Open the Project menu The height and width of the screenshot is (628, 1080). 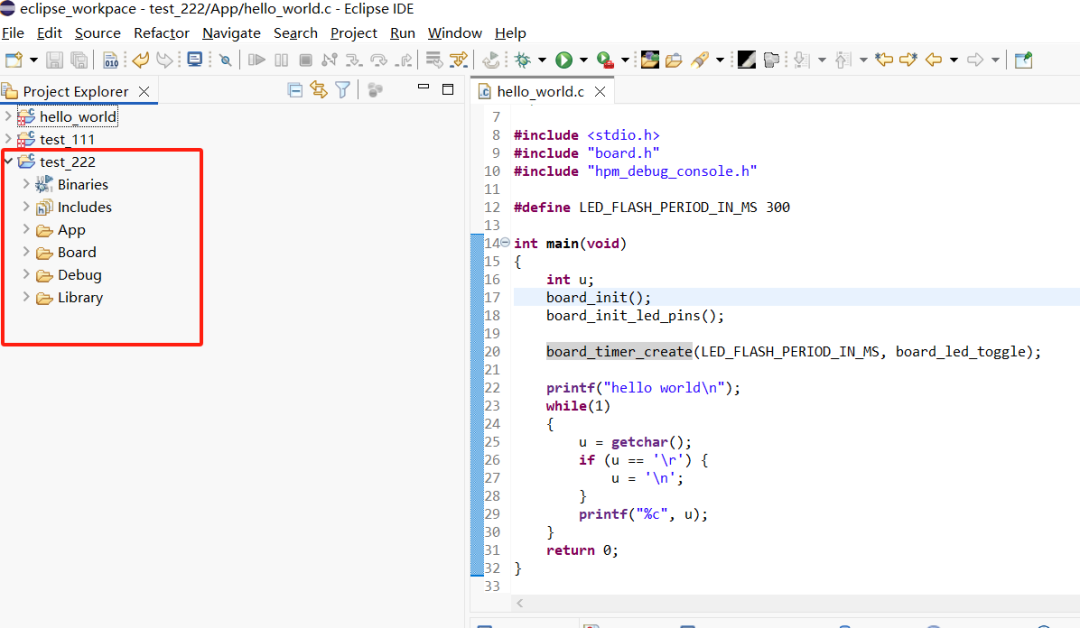click(x=353, y=33)
